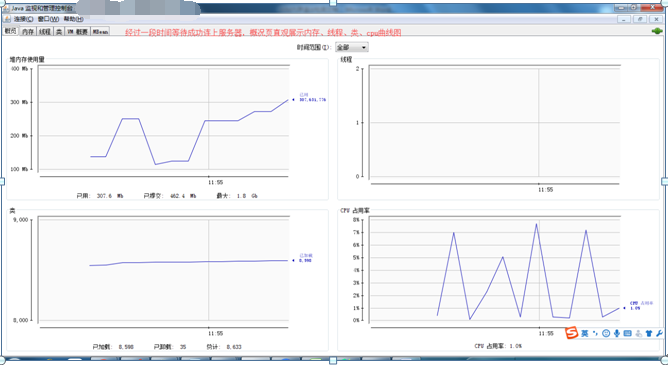
Task: Switch to the VM 概要 tab
Action: click(x=77, y=32)
